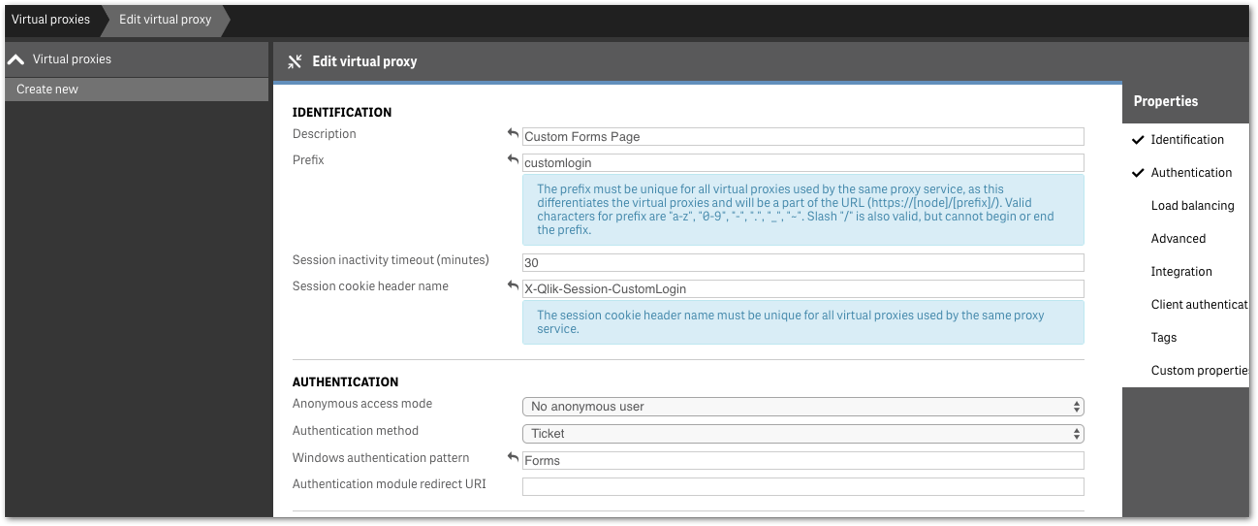Viewport: 1258px width, 526px height.
Task: Collapse the Virtual proxies sidebar chevron
Action: (16, 60)
